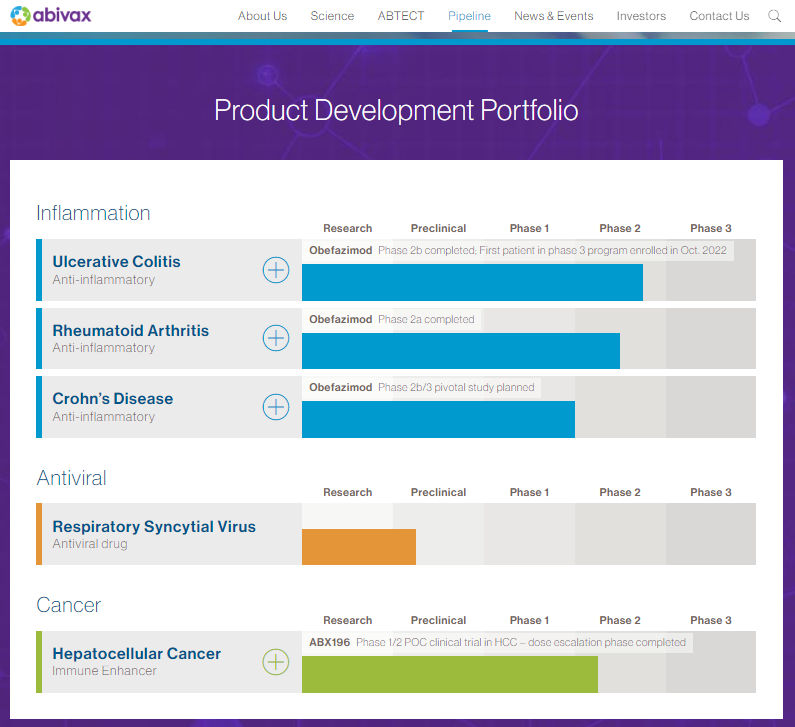This screenshot has width=795, height=727.
Task: Open the About Us menu
Action: pyautogui.click(x=263, y=16)
